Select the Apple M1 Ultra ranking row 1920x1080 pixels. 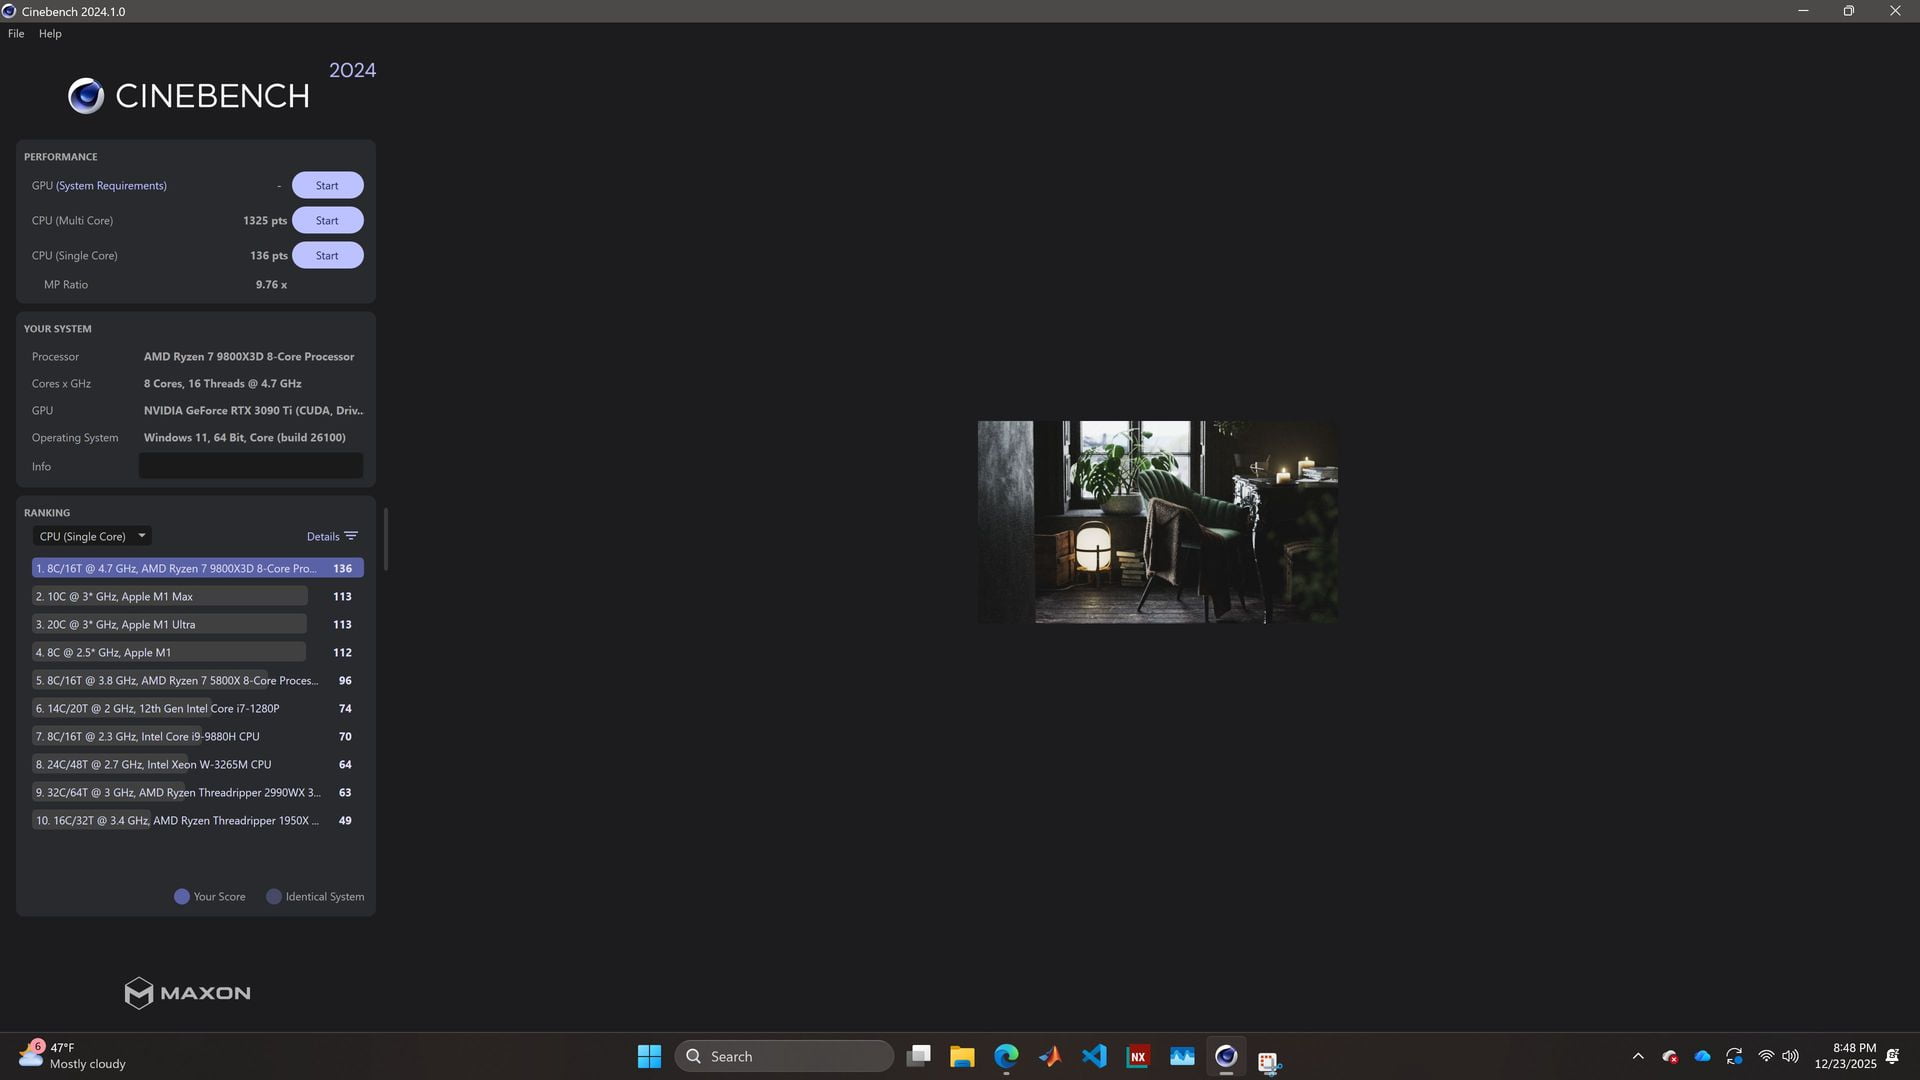pos(197,624)
